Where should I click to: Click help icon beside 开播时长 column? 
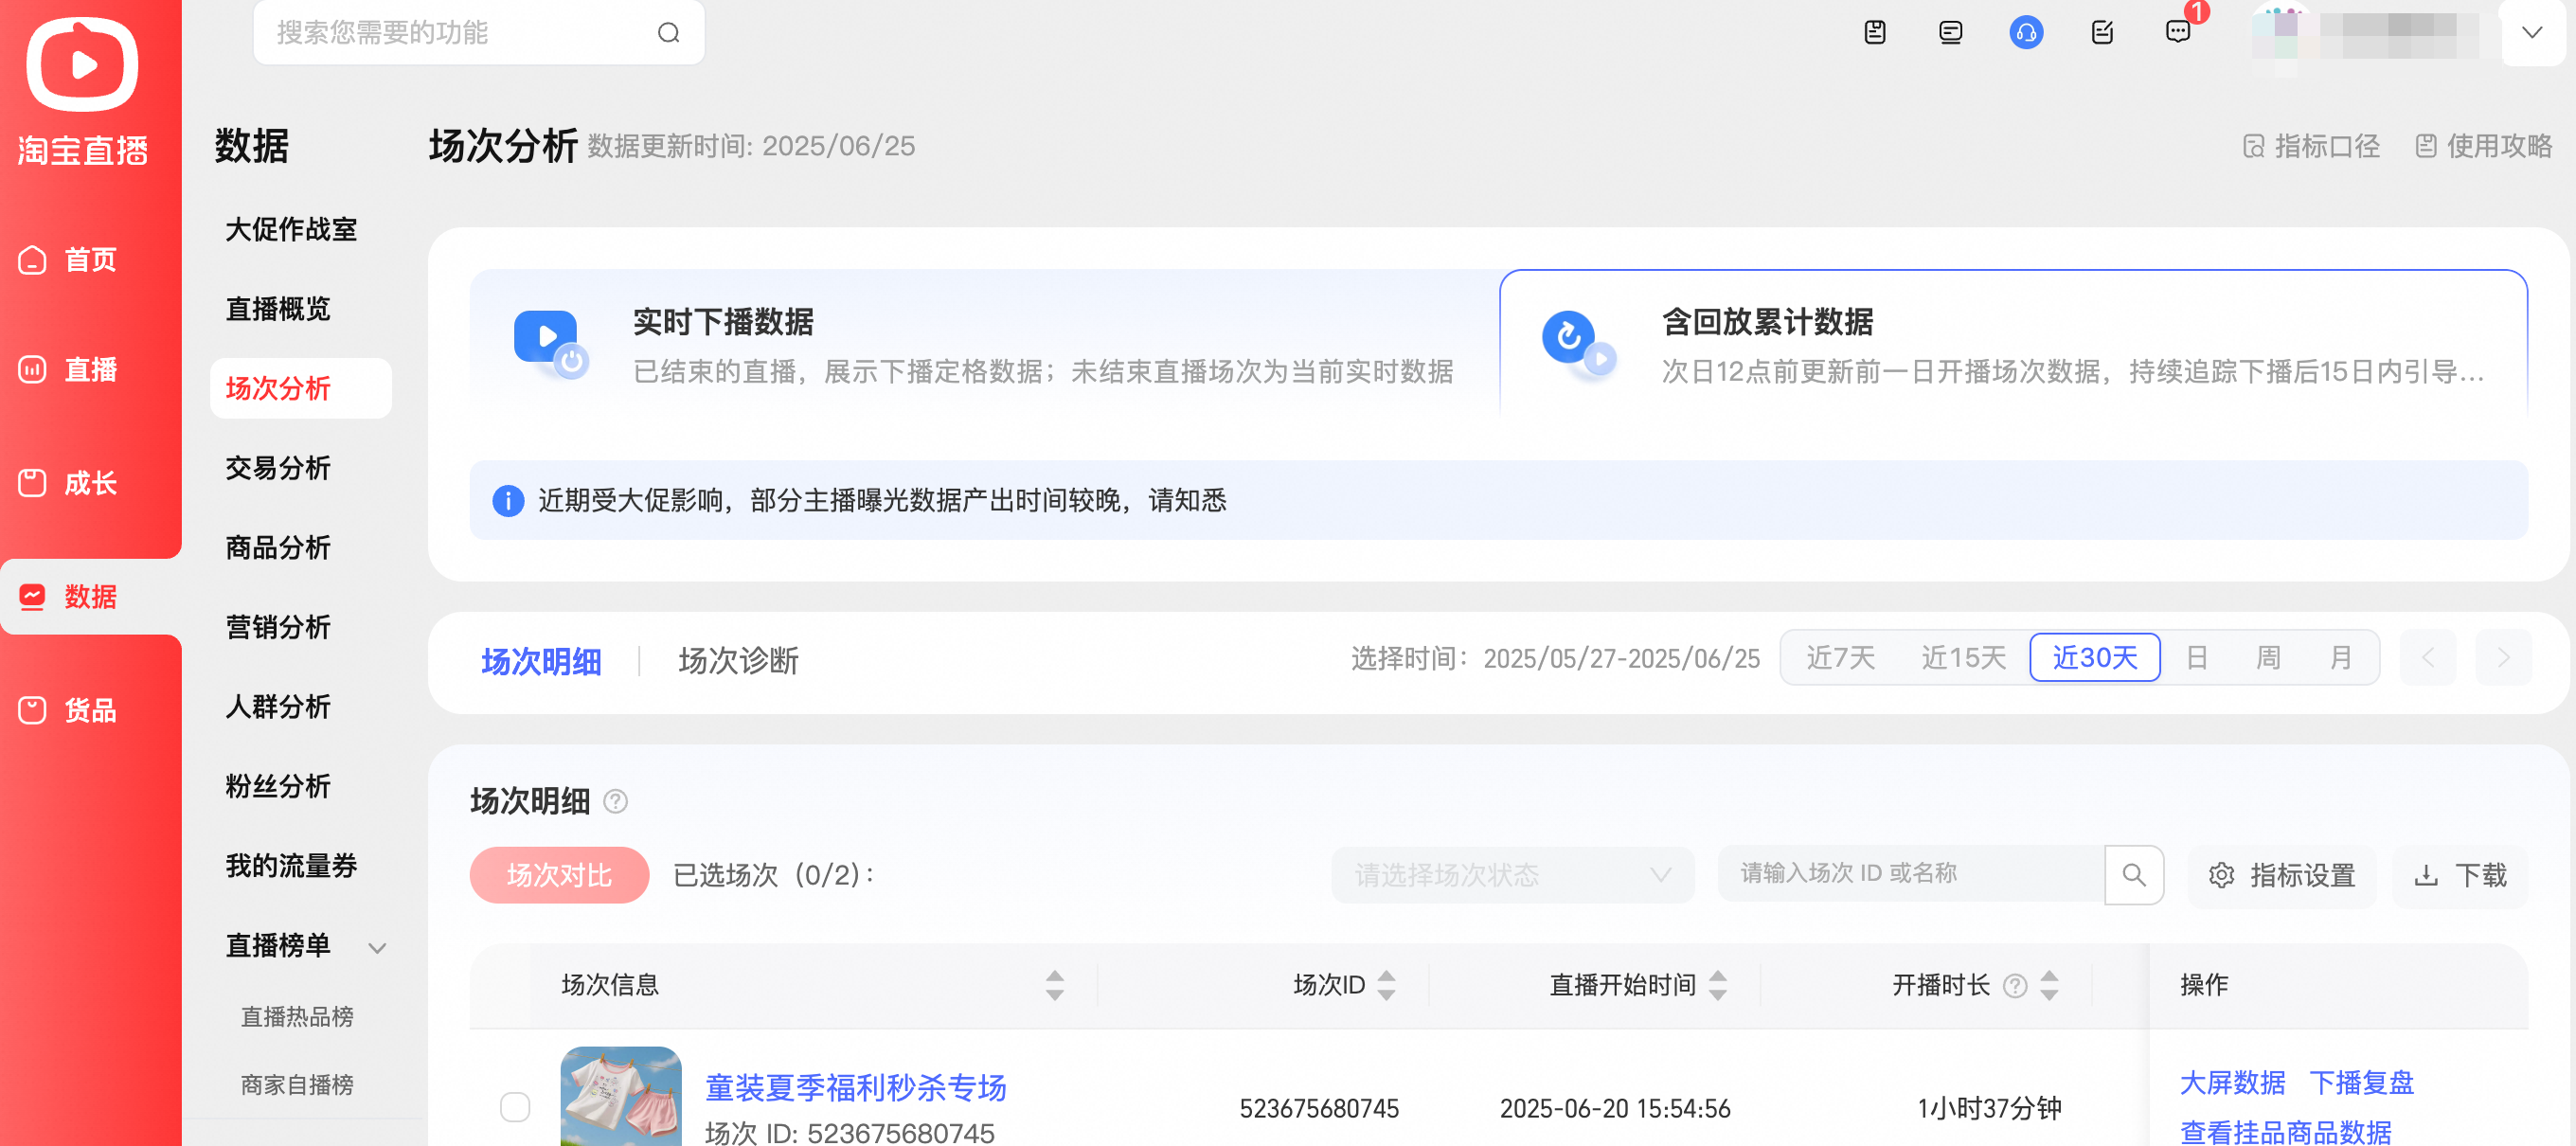[2015, 986]
